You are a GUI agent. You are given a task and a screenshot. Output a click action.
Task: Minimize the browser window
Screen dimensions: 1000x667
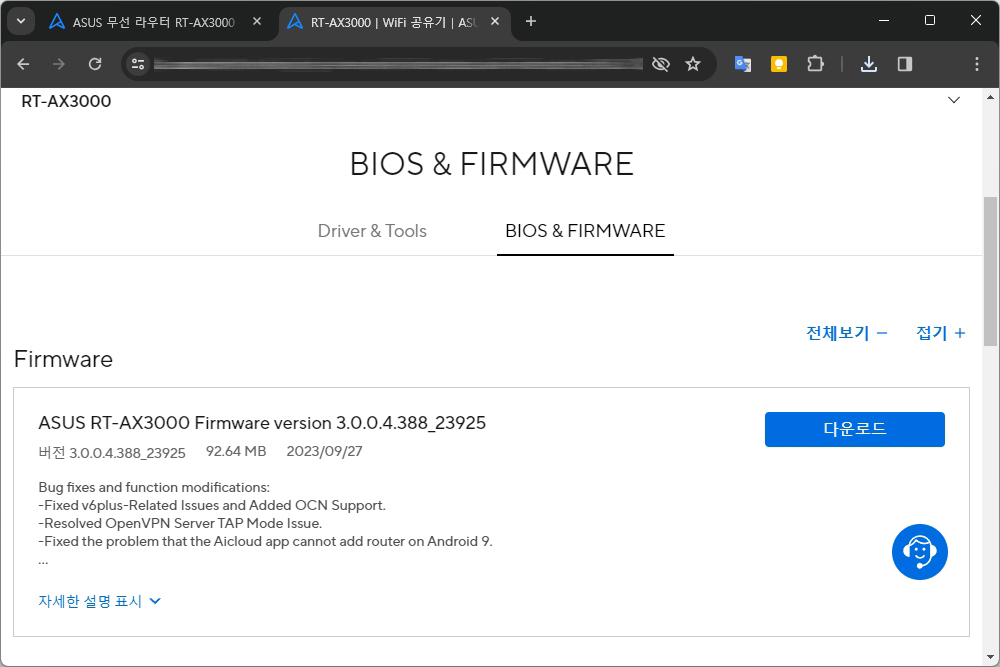pyautogui.click(x=884, y=20)
